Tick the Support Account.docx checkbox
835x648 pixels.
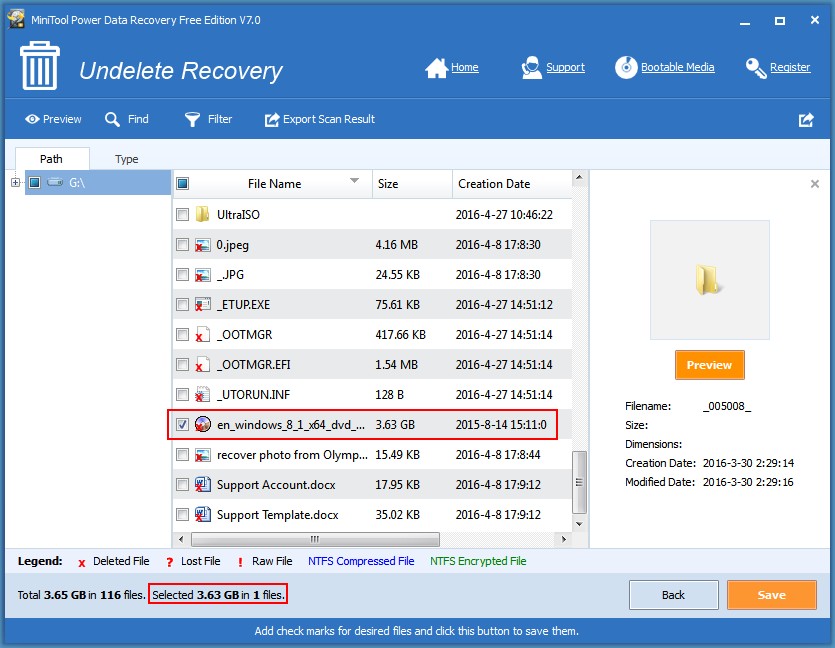(x=182, y=485)
